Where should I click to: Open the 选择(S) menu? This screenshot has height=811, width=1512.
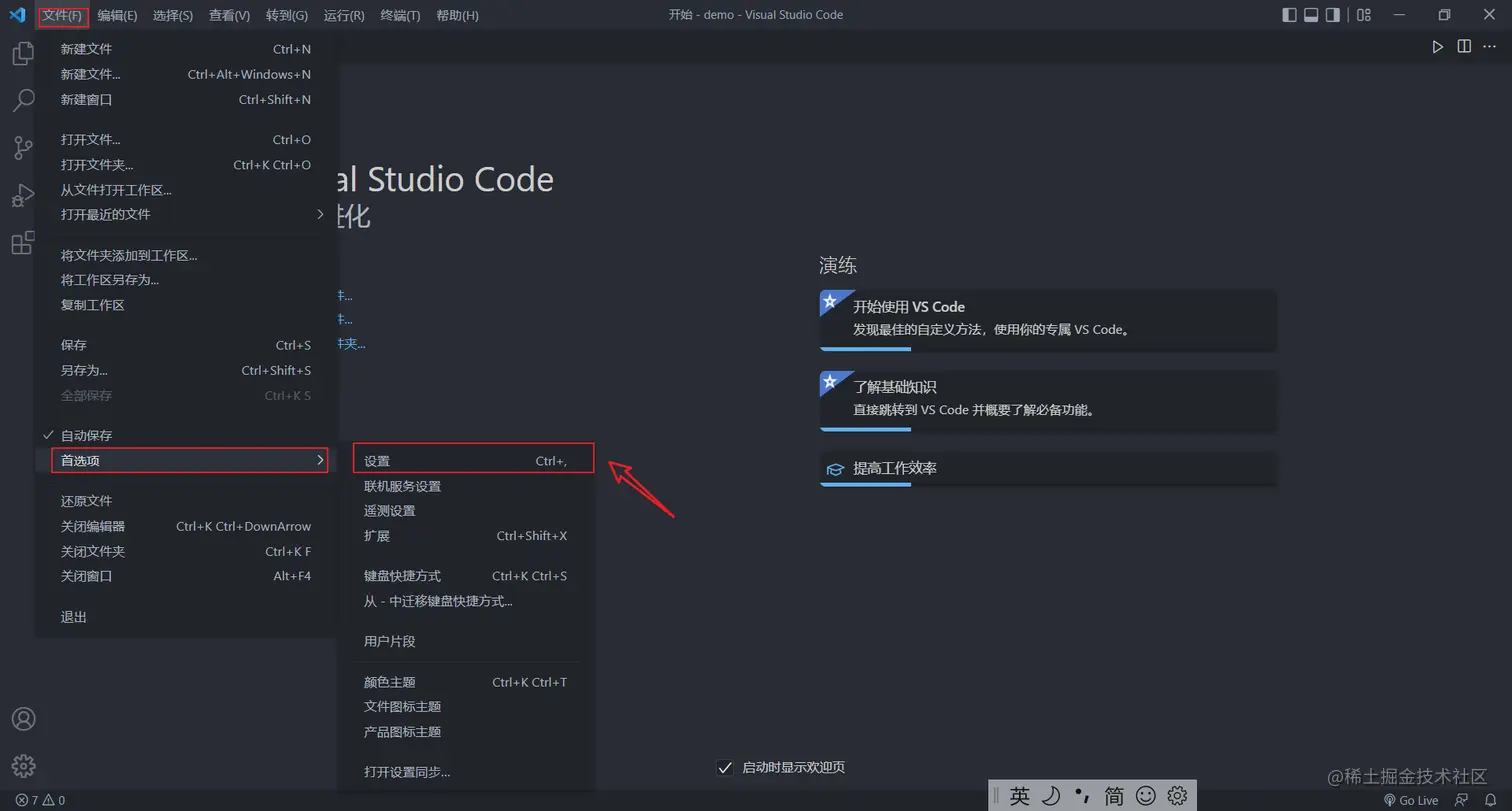(173, 15)
